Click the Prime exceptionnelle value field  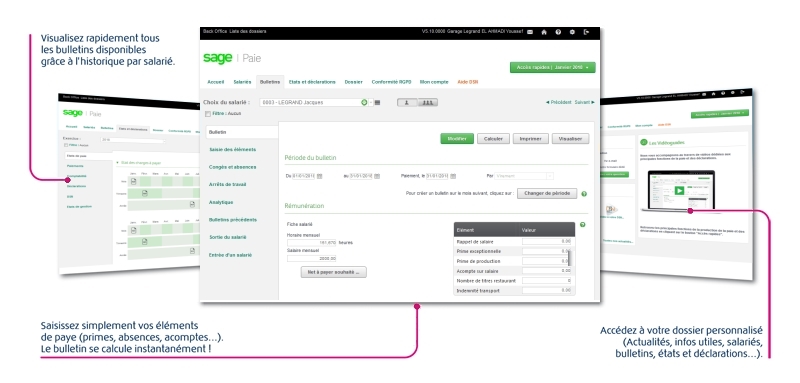click(546, 251)
